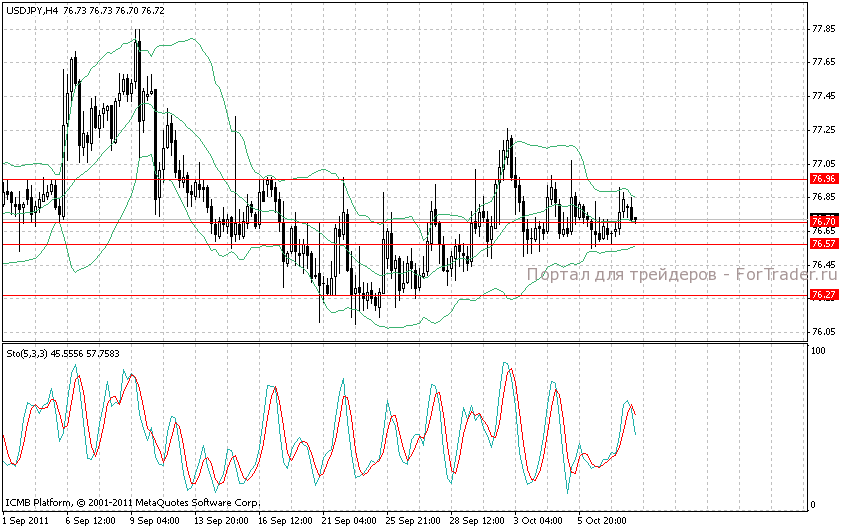Screen dimensions: 845x528
Task: Click the 76.27 horizontal level price tag
Action: click(823, 295)
